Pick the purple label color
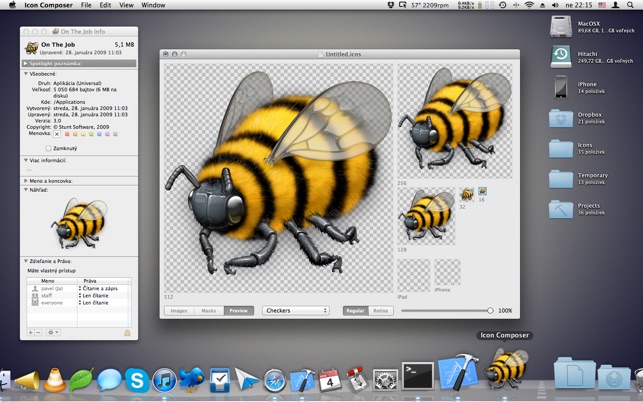643x402 pixels. (x=107, y=134)
